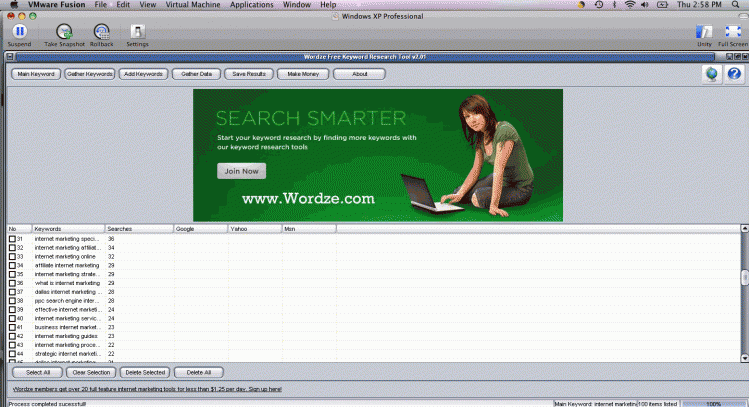This screenshot has width=749, height=407.
Task: Click Delete All button
Action: point(199,372)
